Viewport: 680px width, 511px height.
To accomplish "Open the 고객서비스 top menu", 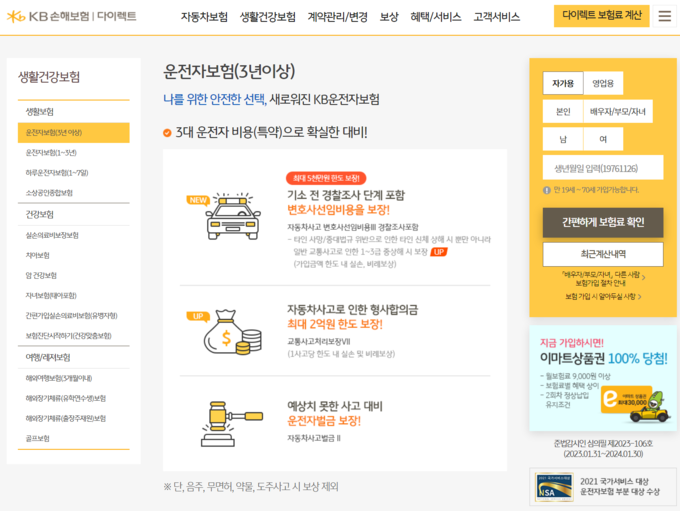I will pos(497,17).
